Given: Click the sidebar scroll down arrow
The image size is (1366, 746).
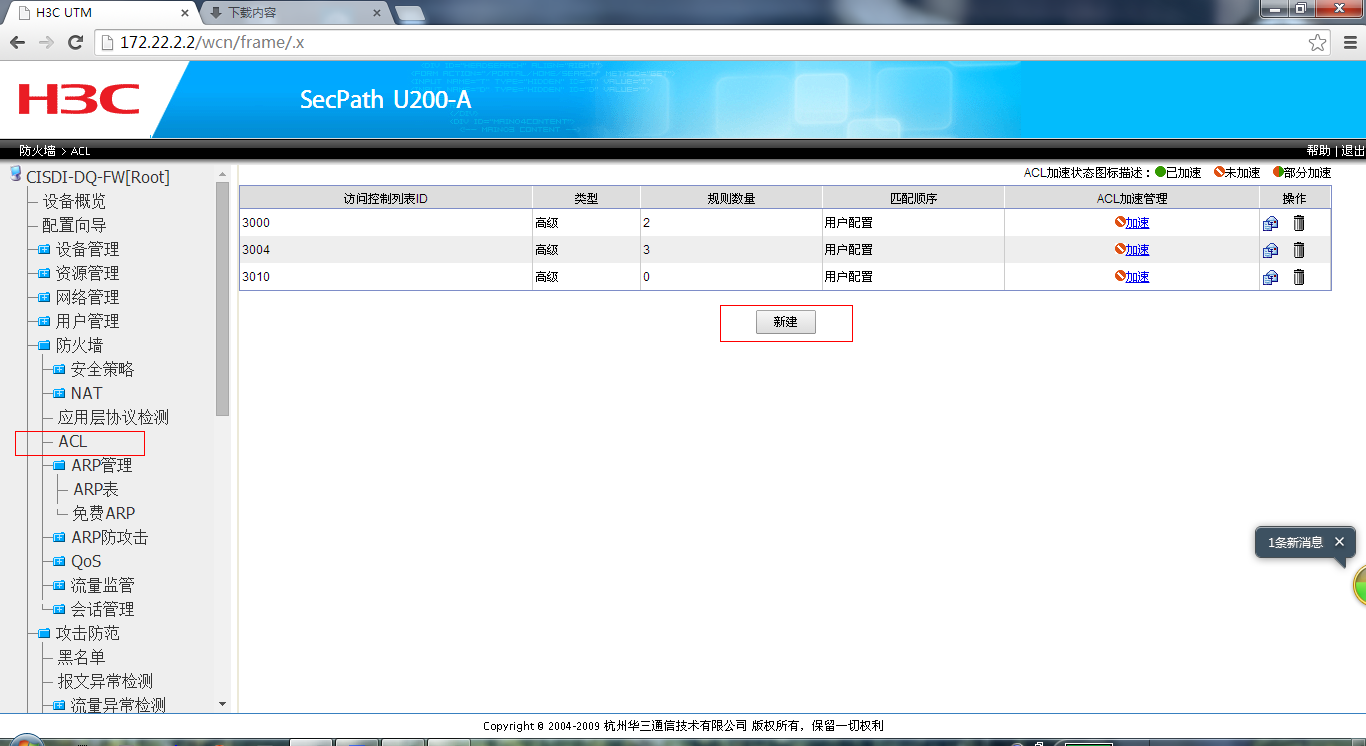Looking at the screenshot, I should 222,704.
